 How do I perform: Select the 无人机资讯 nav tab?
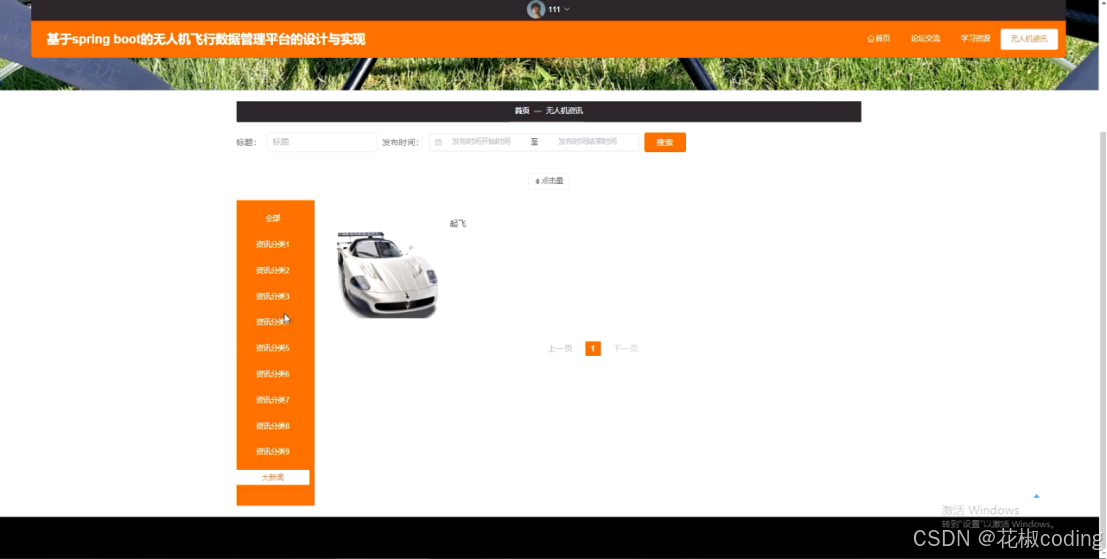[1029, 39]
